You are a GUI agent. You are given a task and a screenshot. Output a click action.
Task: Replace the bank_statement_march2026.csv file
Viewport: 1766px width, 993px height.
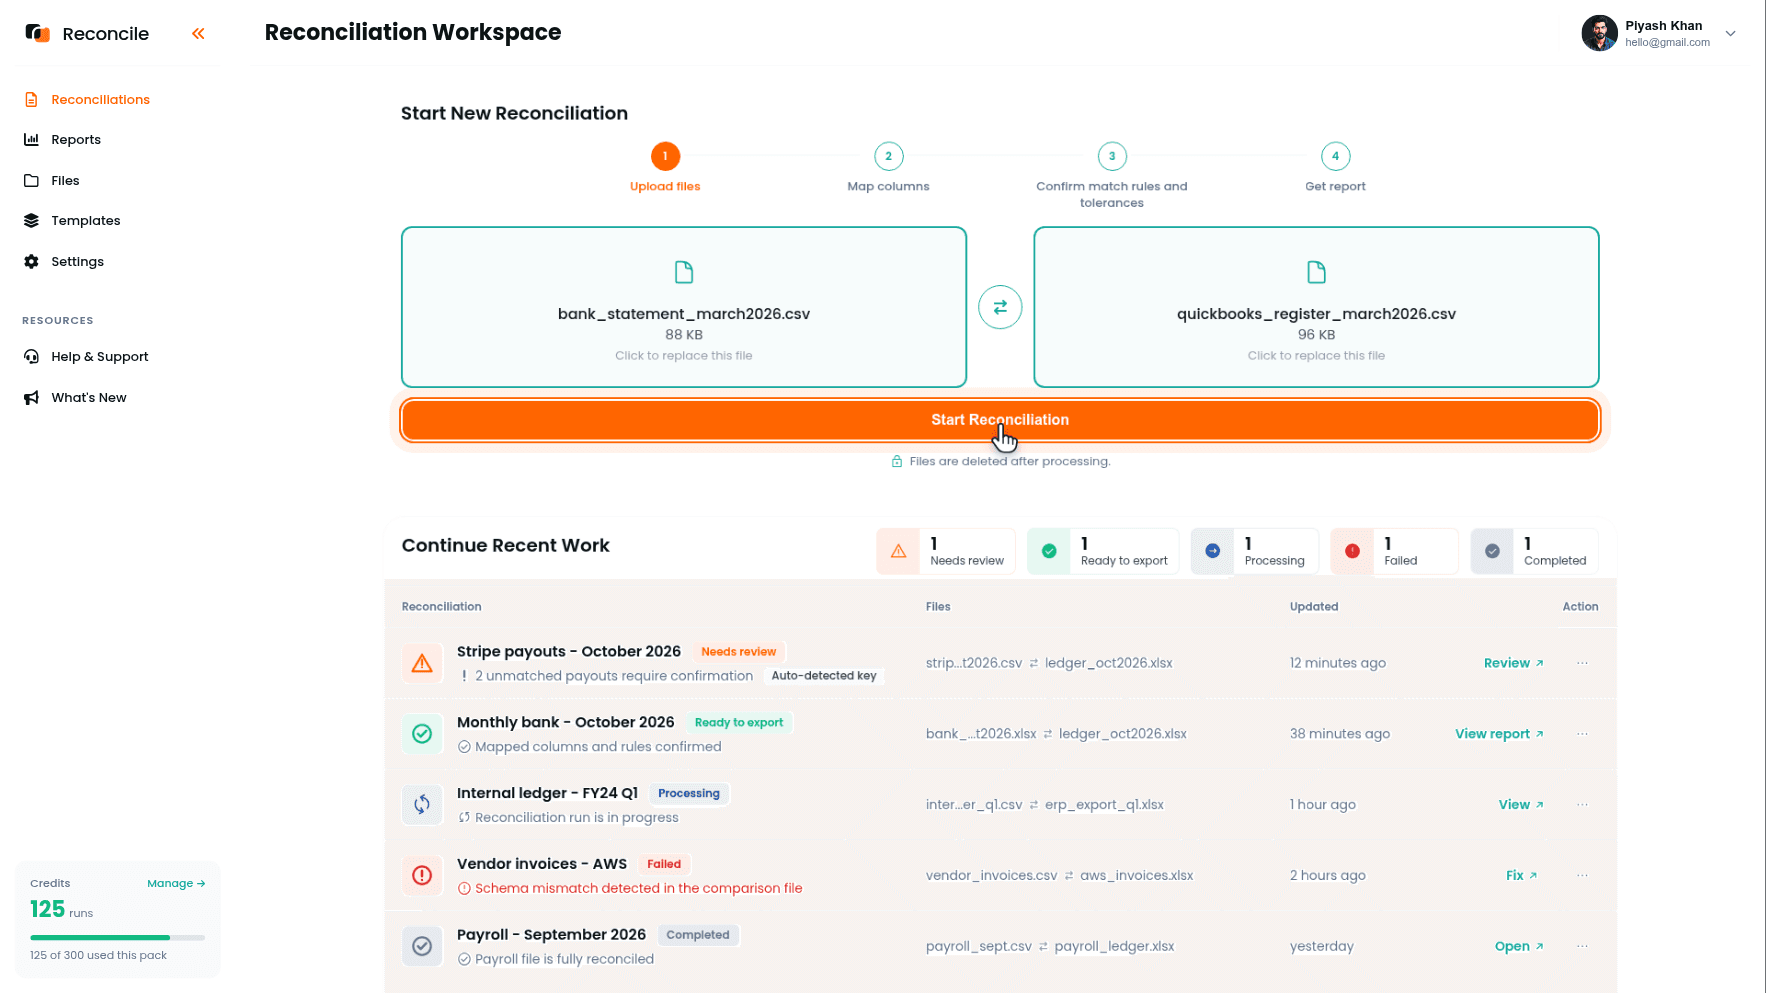tap(684, 307)
